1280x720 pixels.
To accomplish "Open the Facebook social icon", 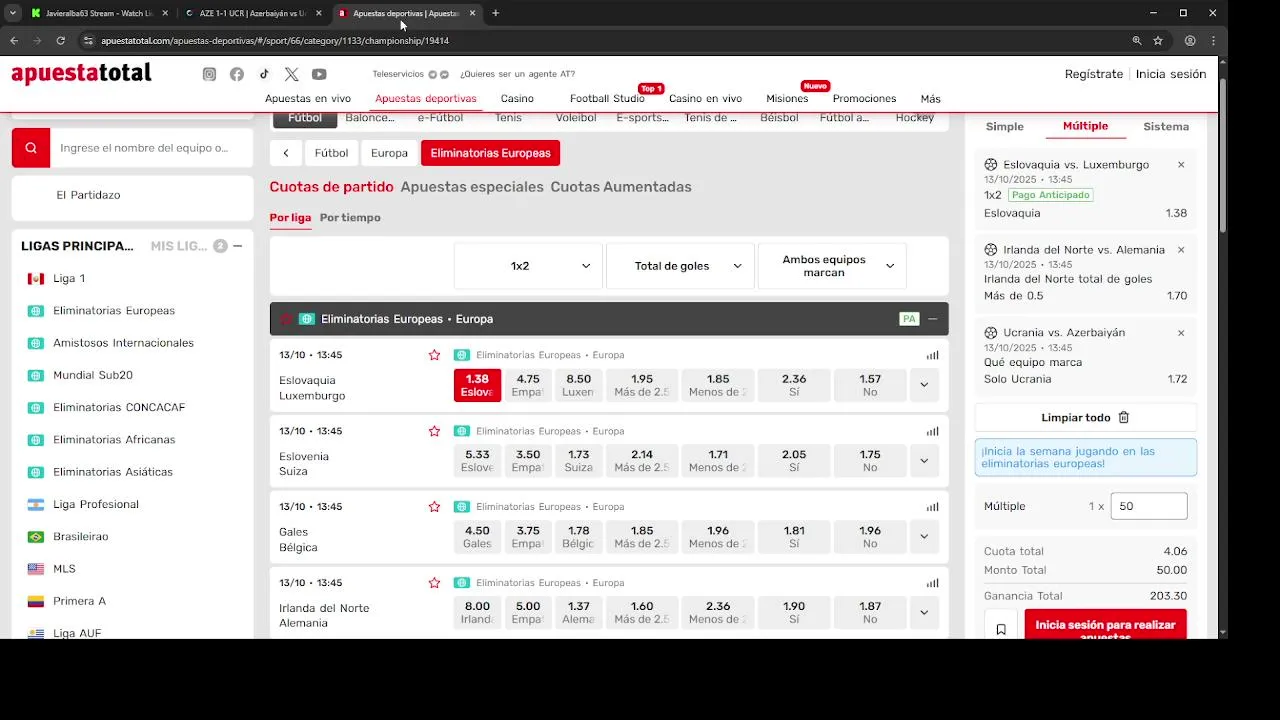I will coord(237,74).
